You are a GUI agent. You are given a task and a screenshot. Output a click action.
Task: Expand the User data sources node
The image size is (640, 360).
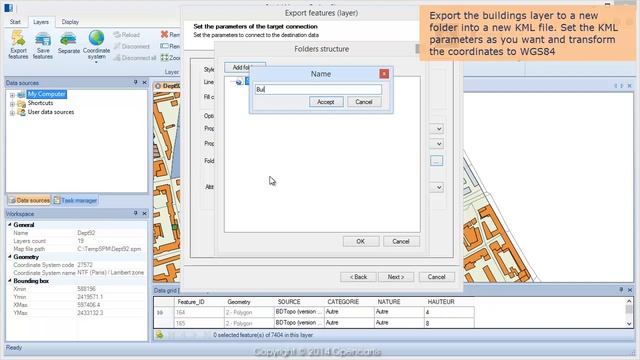12,113
